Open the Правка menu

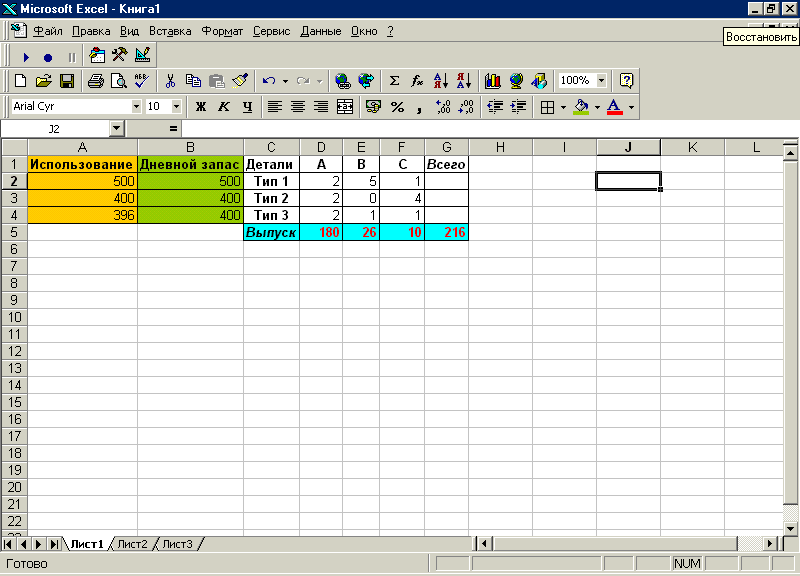pyautogui.click(x=91, y=31)
